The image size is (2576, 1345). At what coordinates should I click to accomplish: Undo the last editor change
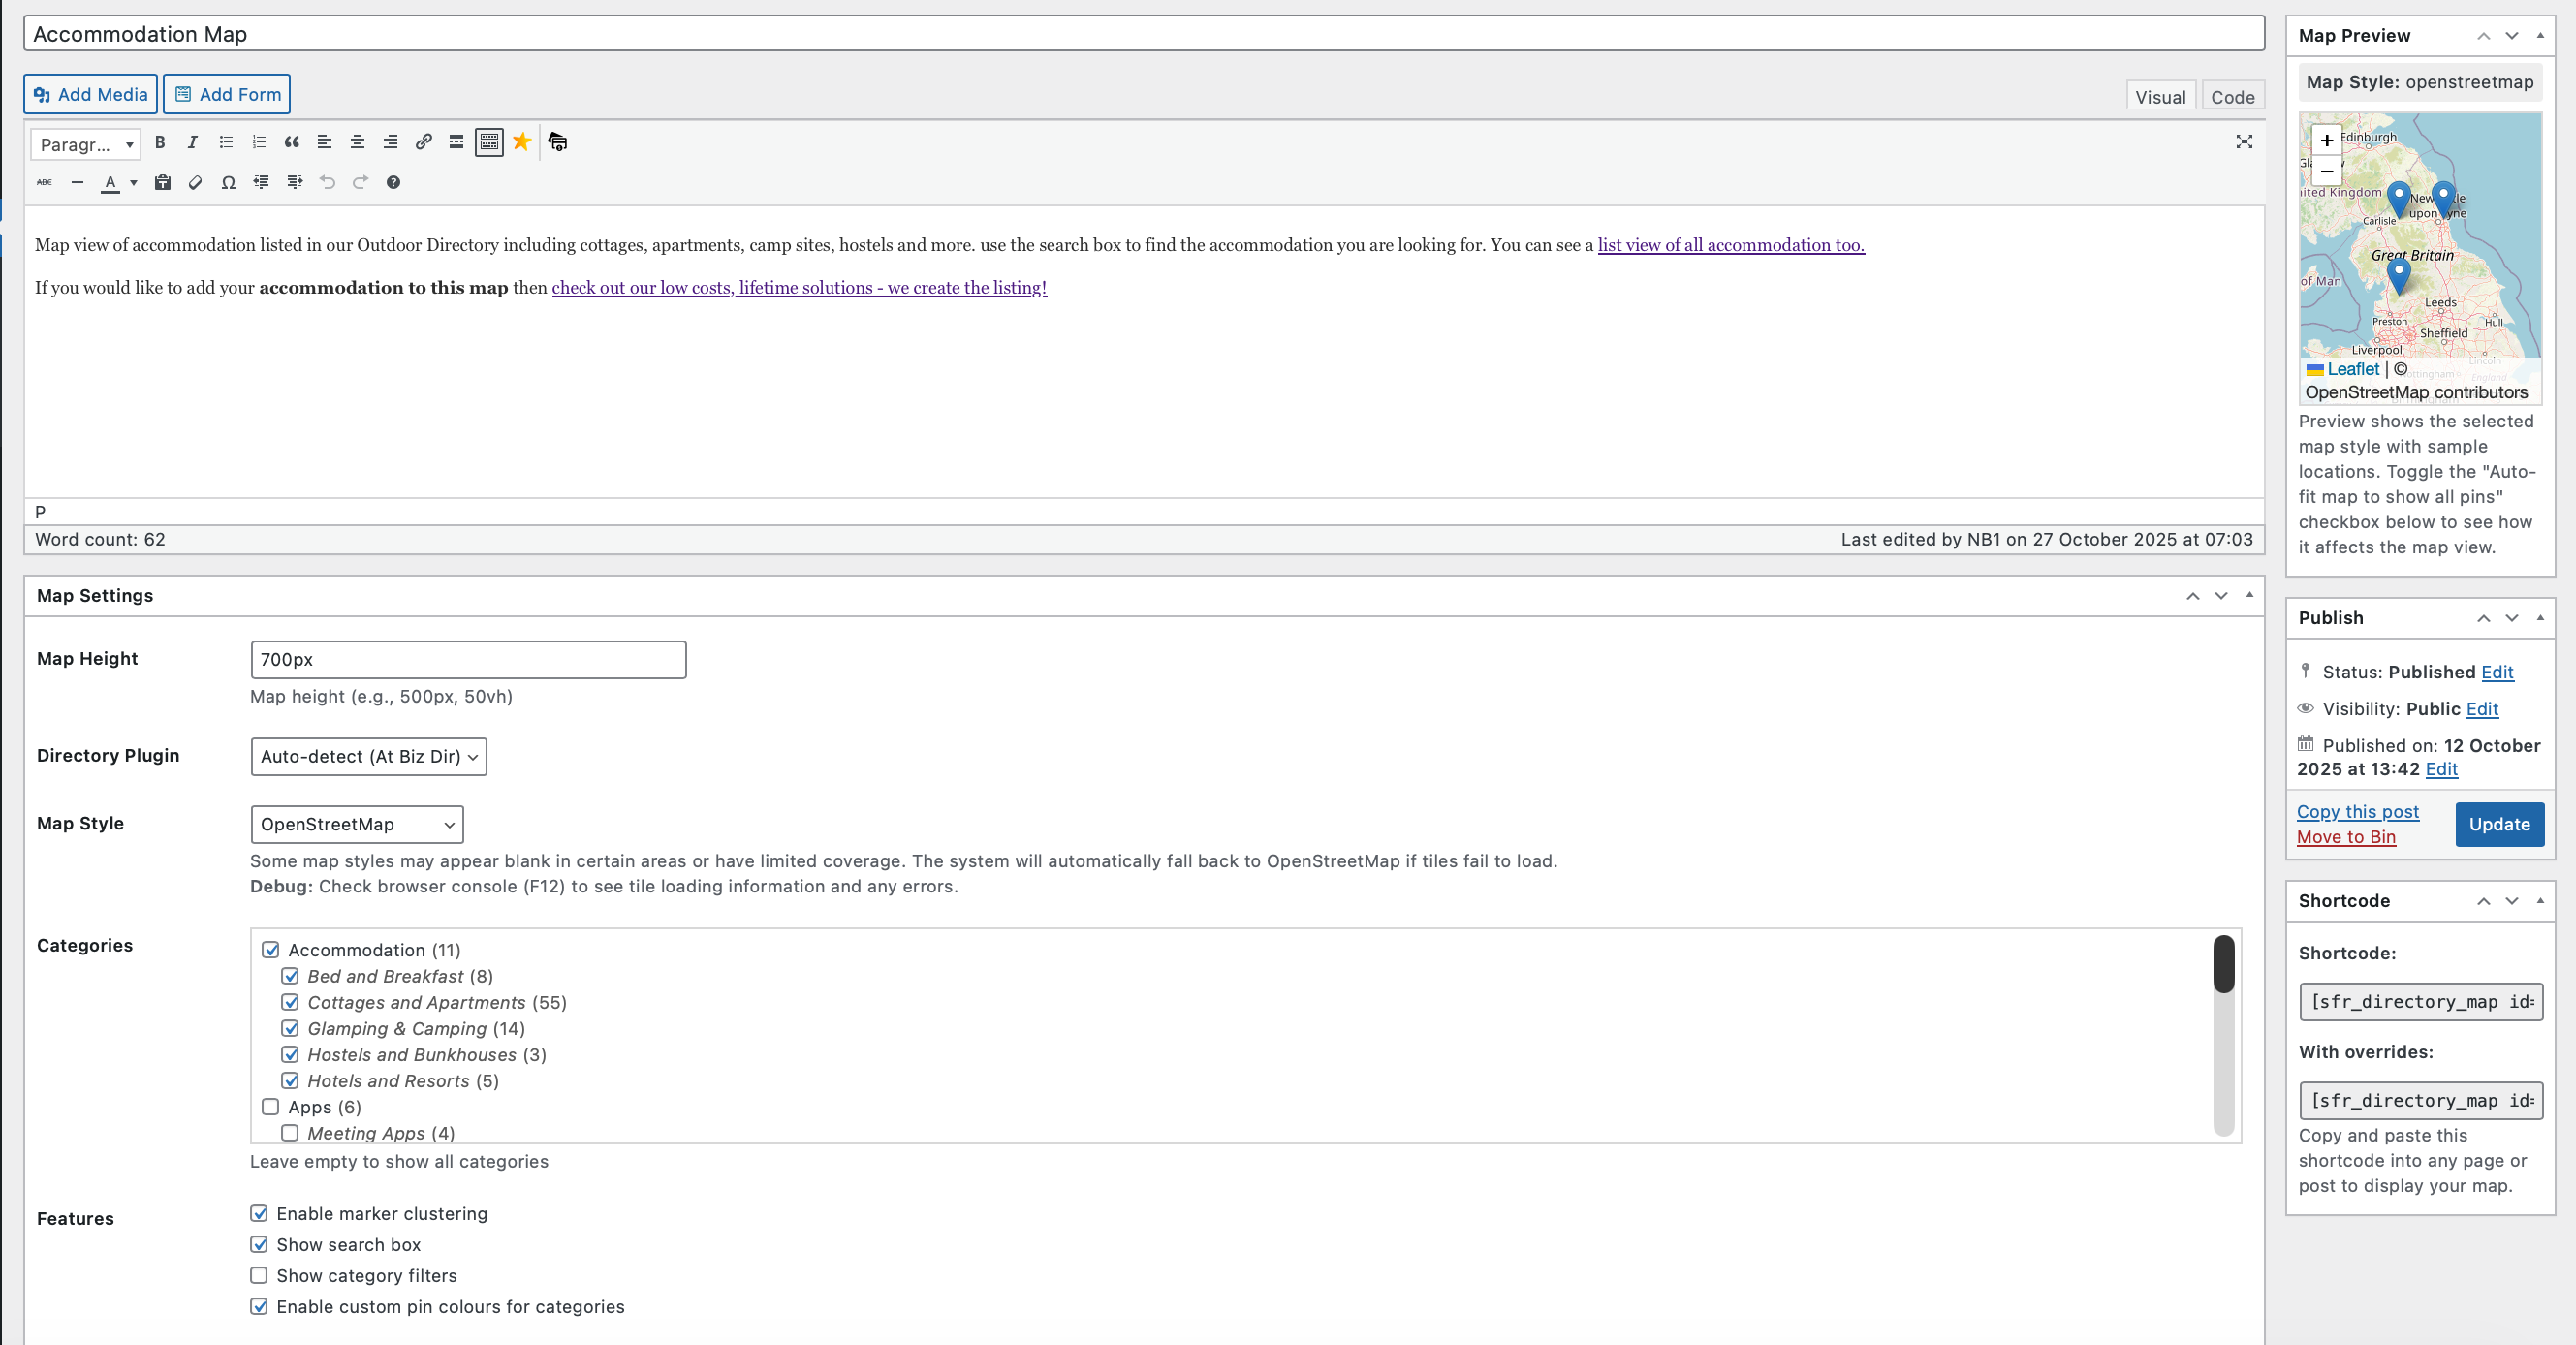pyautogui.click(x=327, y=183)
